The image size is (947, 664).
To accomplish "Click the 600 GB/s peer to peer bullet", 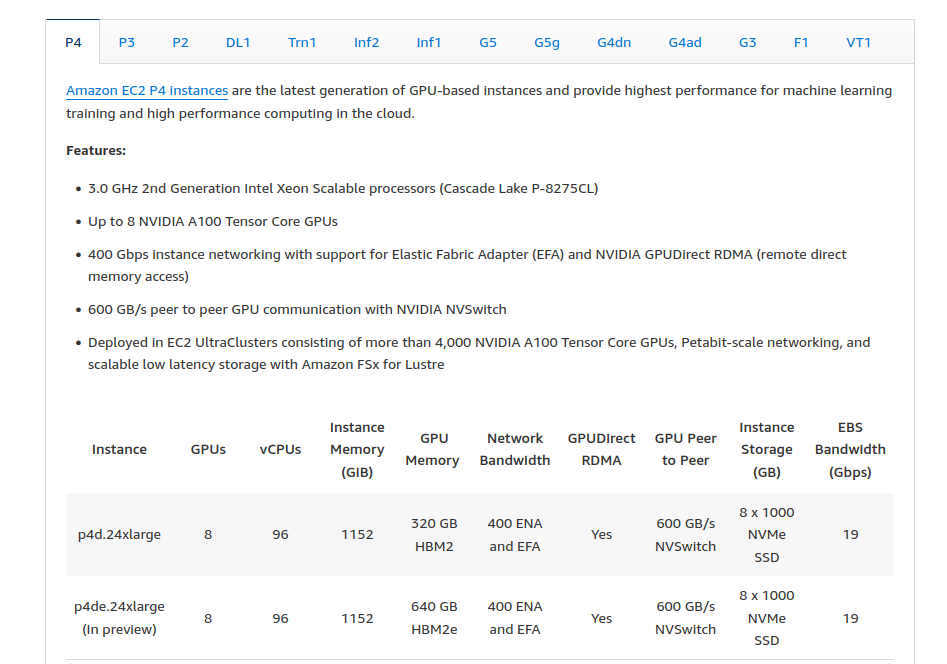I will (297, 309).
